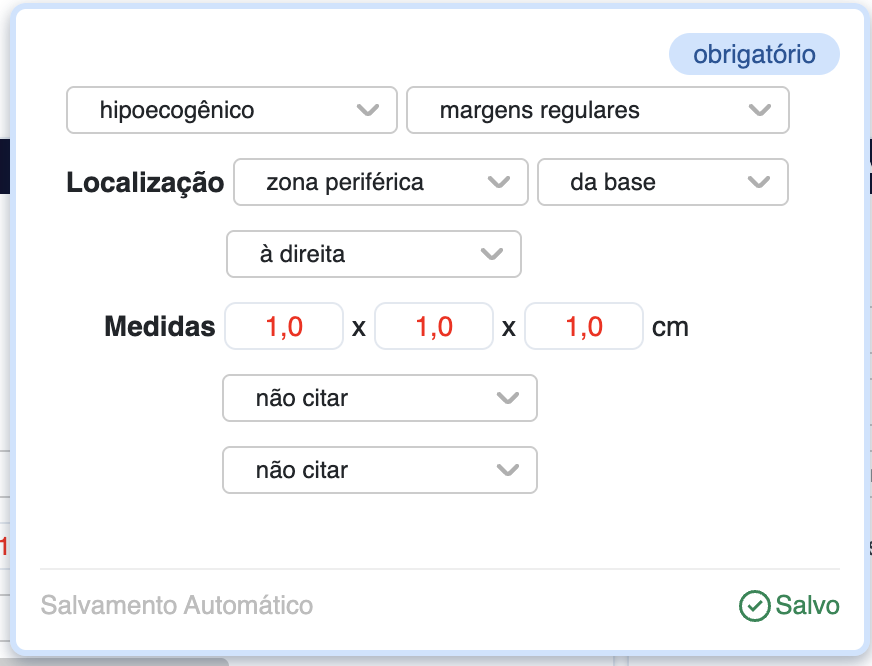
Task: Click the cm unit label
Action: coord(670,327)
